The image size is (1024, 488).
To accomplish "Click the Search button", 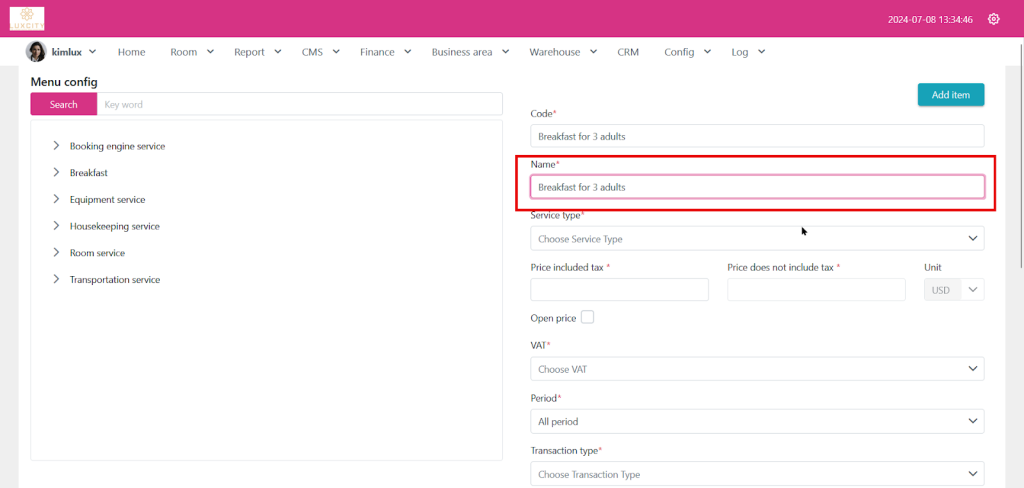I will pos(64,104).
